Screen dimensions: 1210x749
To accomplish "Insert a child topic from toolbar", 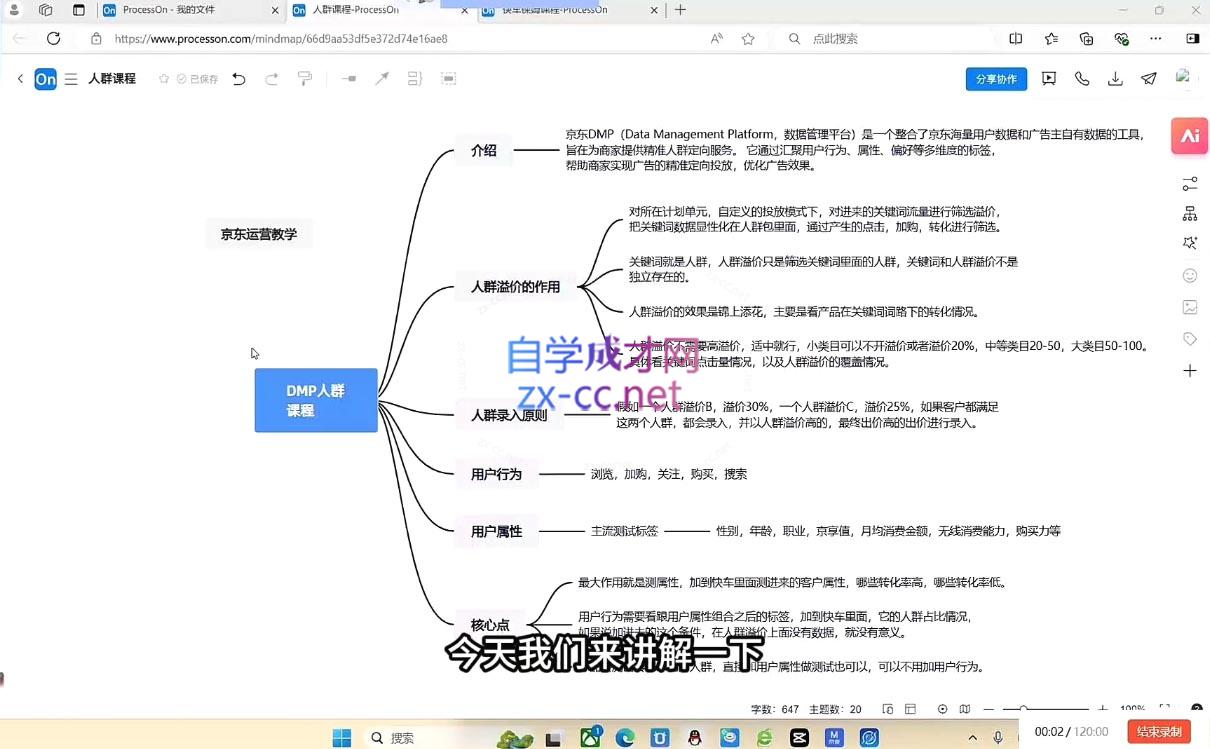I will pyautogui.click(x=349, y=78).
